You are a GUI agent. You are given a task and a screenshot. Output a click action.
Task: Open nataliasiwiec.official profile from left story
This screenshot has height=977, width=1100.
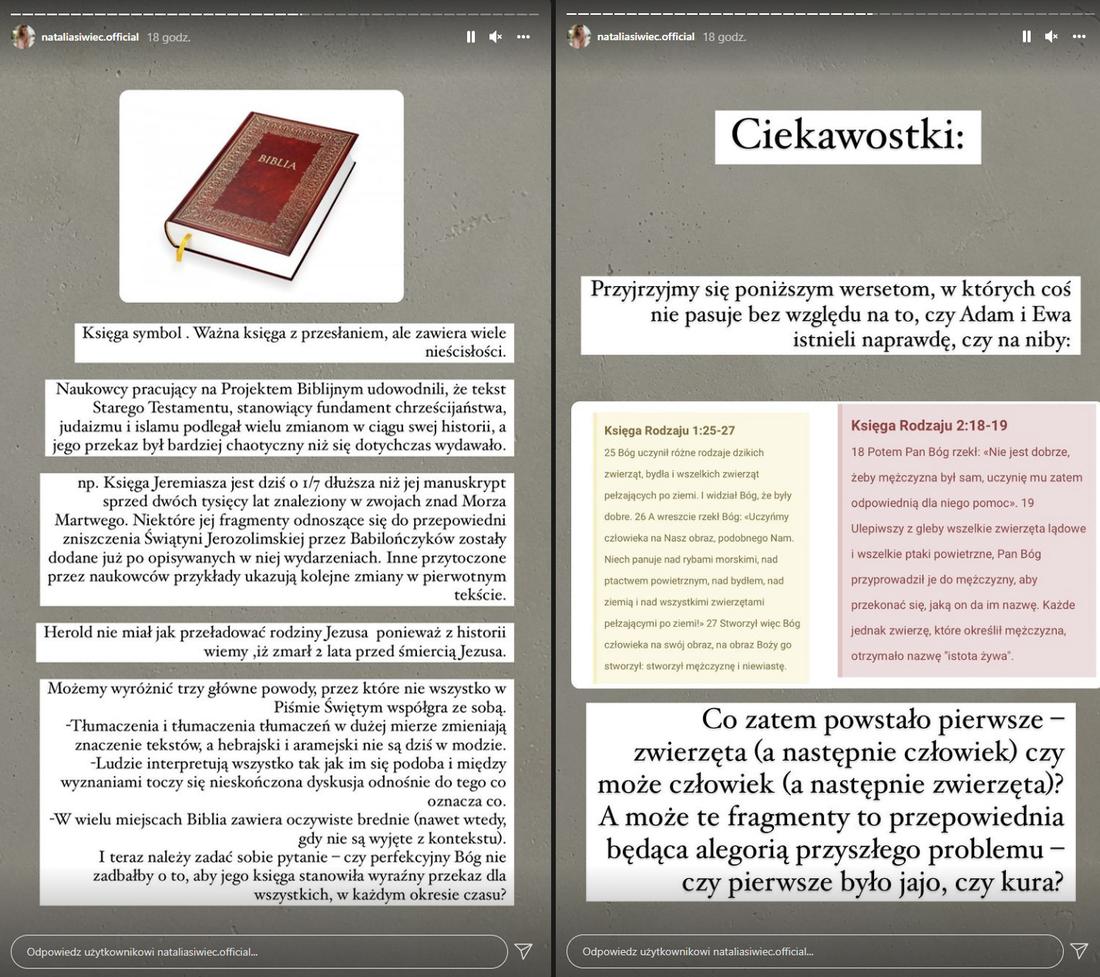pyautogui.click(x=90, y=37)
